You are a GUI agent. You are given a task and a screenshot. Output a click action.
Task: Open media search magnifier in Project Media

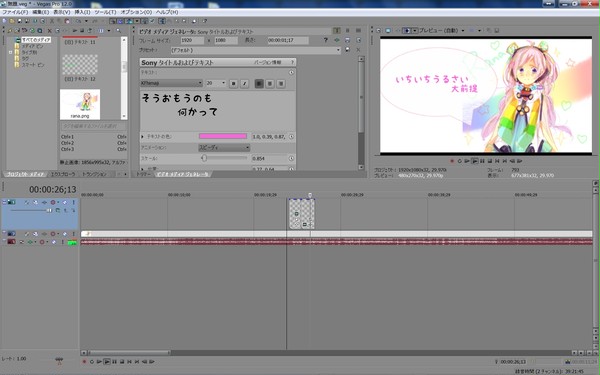tap(118, 30)
